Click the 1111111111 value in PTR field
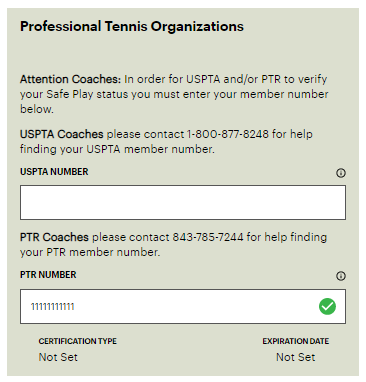 53,307
